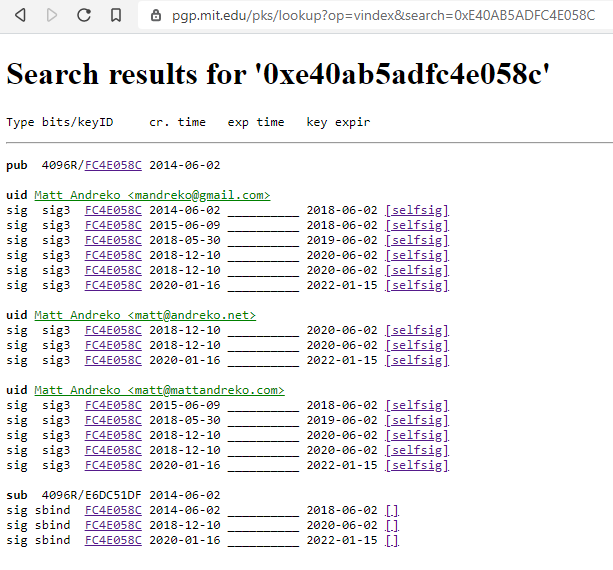Click empty brackets link in sbind 2018-12-10 row
The width and height of the screenshot is (613, 570).
pyautogui.click(x=392, y=525)
